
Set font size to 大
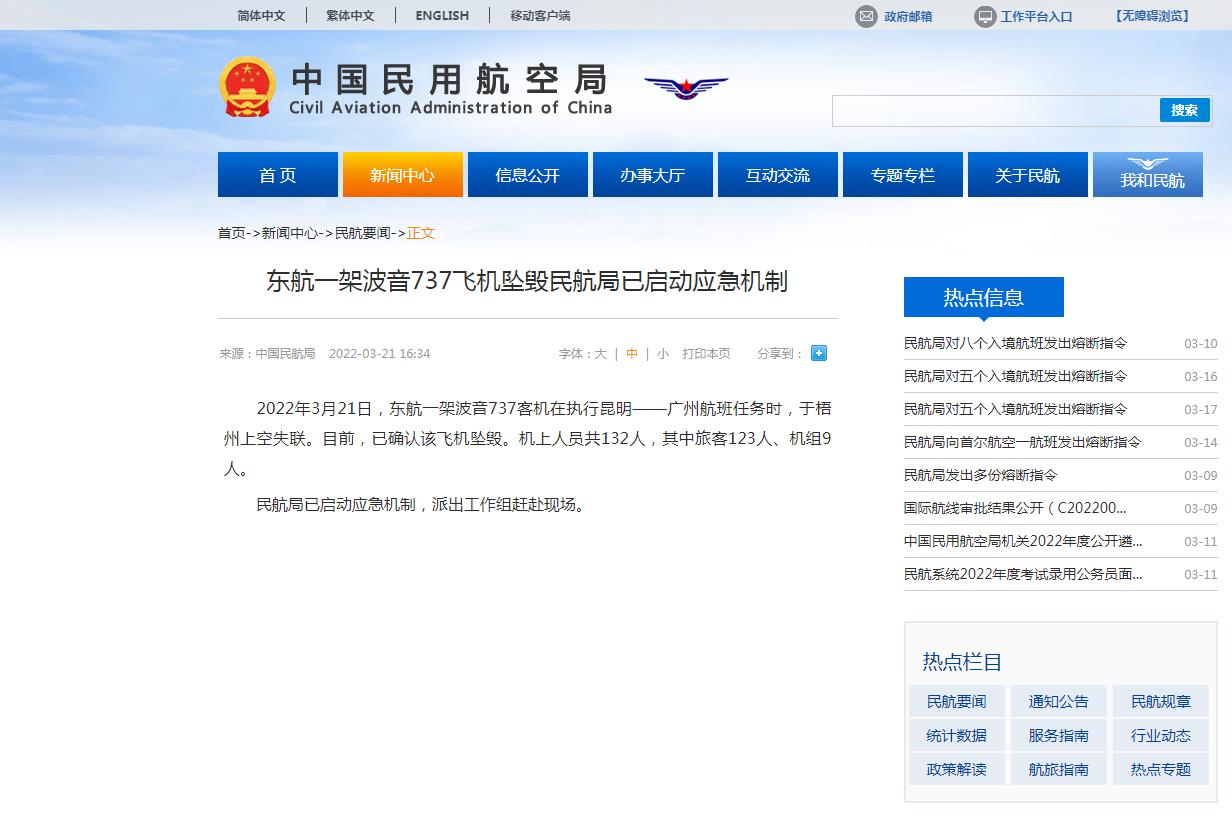[x=600, y=354]
